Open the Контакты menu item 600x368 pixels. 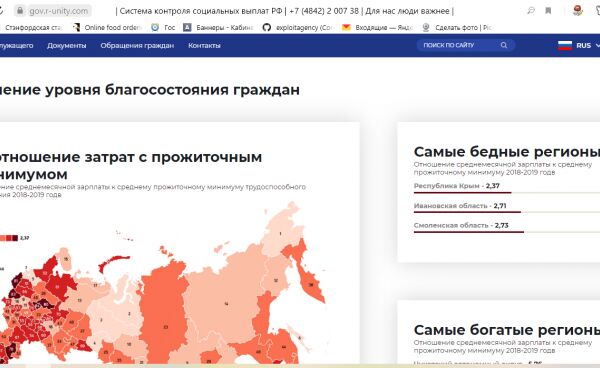(204, 46)
